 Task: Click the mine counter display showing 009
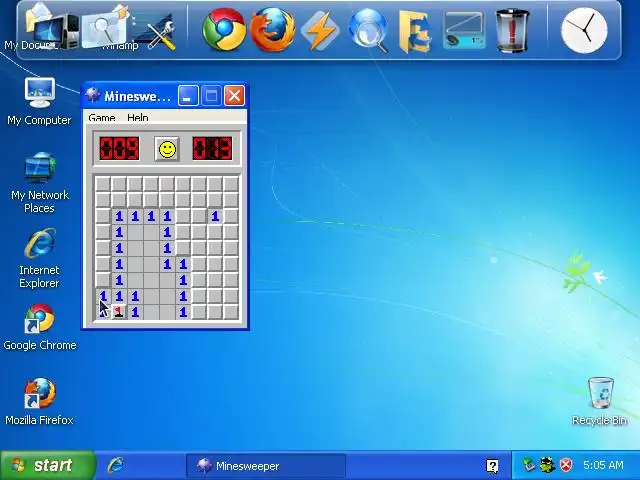pyautogui.click(x=119, y=148)
